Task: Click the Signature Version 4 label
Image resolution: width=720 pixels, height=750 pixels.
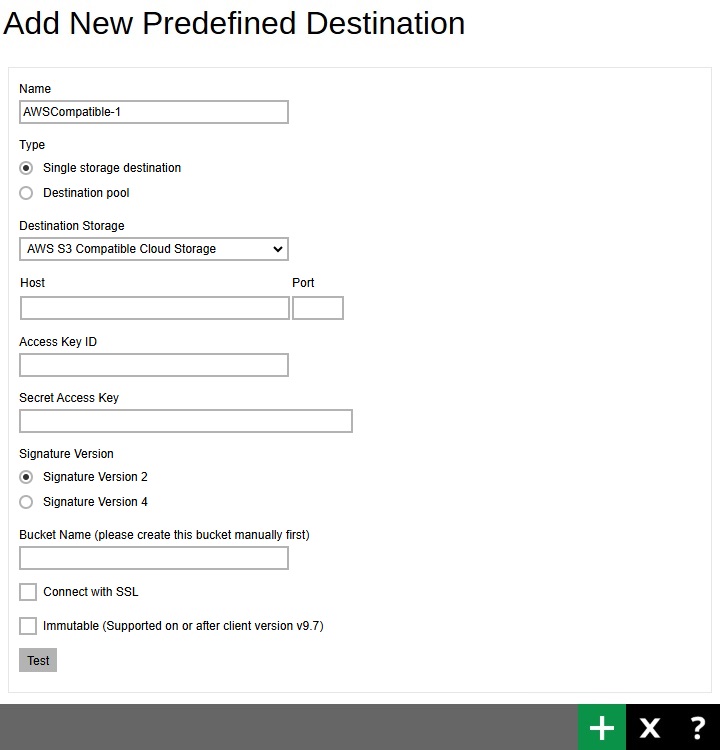Action: pyautogui.click(x=95, y=502)
